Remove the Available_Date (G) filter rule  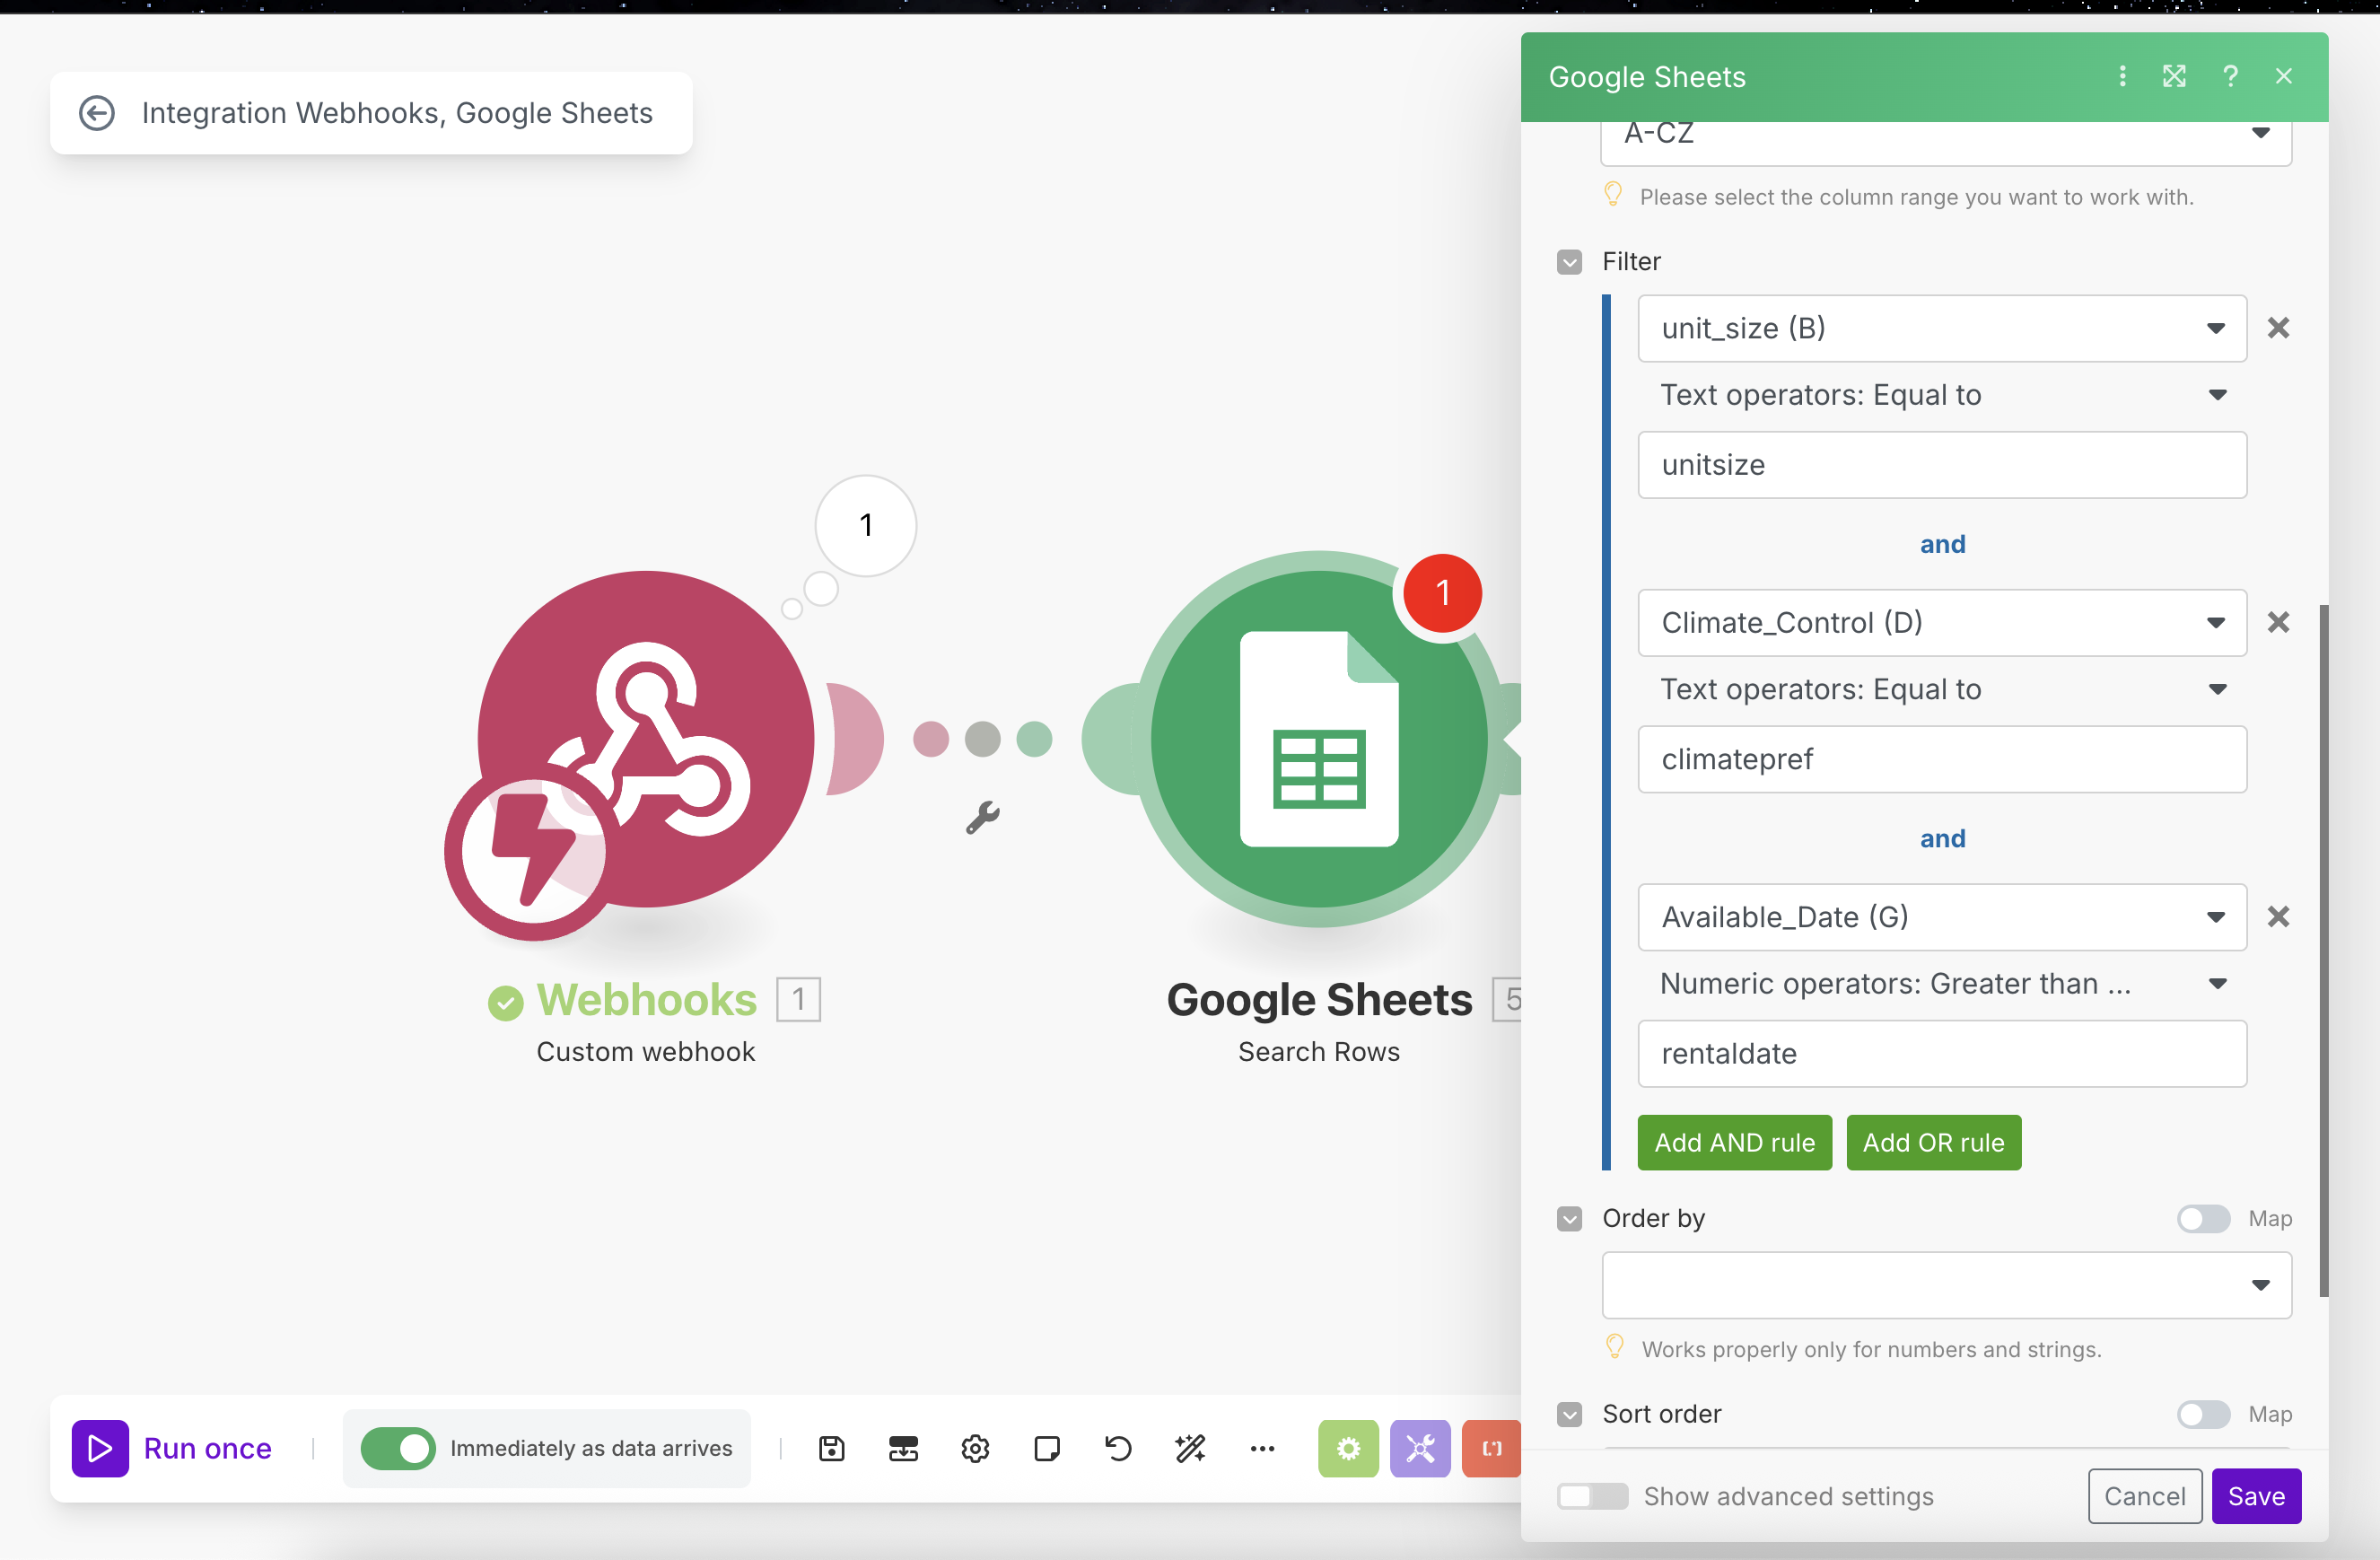pos(2278,916)
